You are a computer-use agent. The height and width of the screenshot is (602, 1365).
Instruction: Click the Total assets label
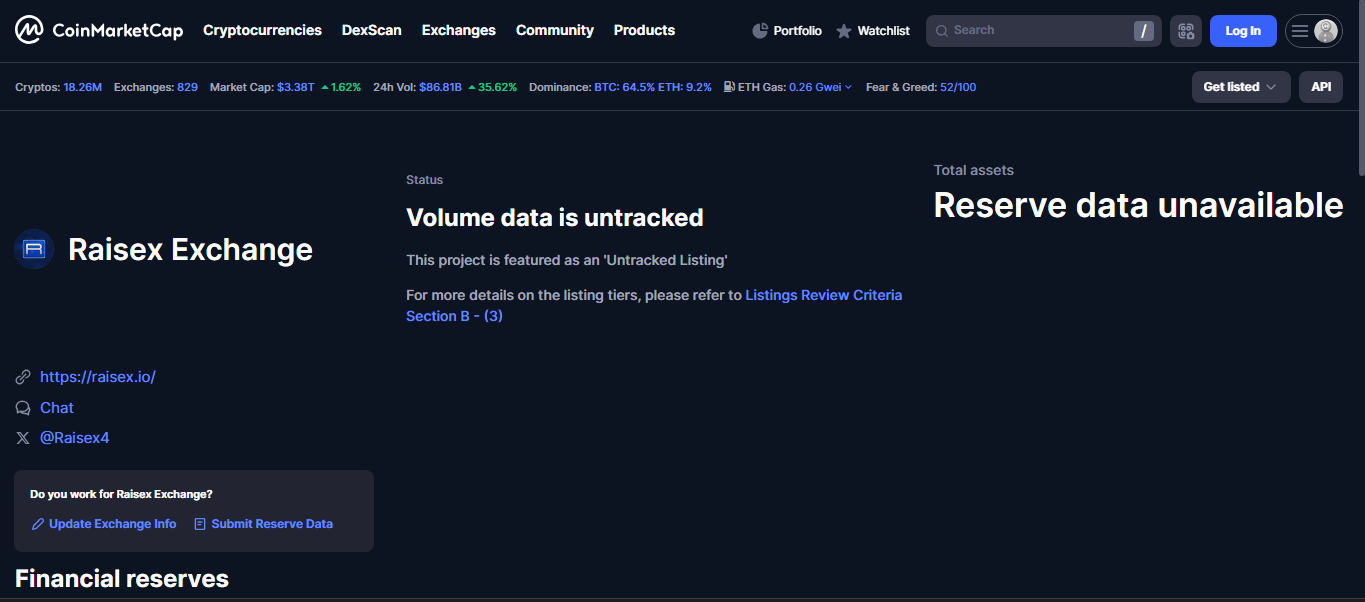[974, 170]
